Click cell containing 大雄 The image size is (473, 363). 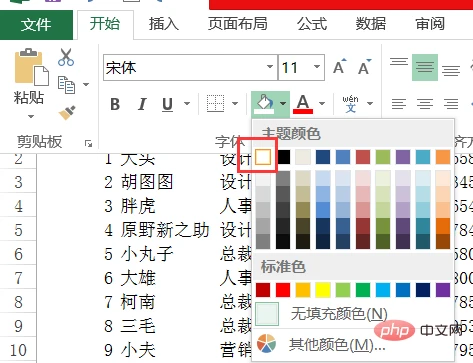(x=138, y=278)
